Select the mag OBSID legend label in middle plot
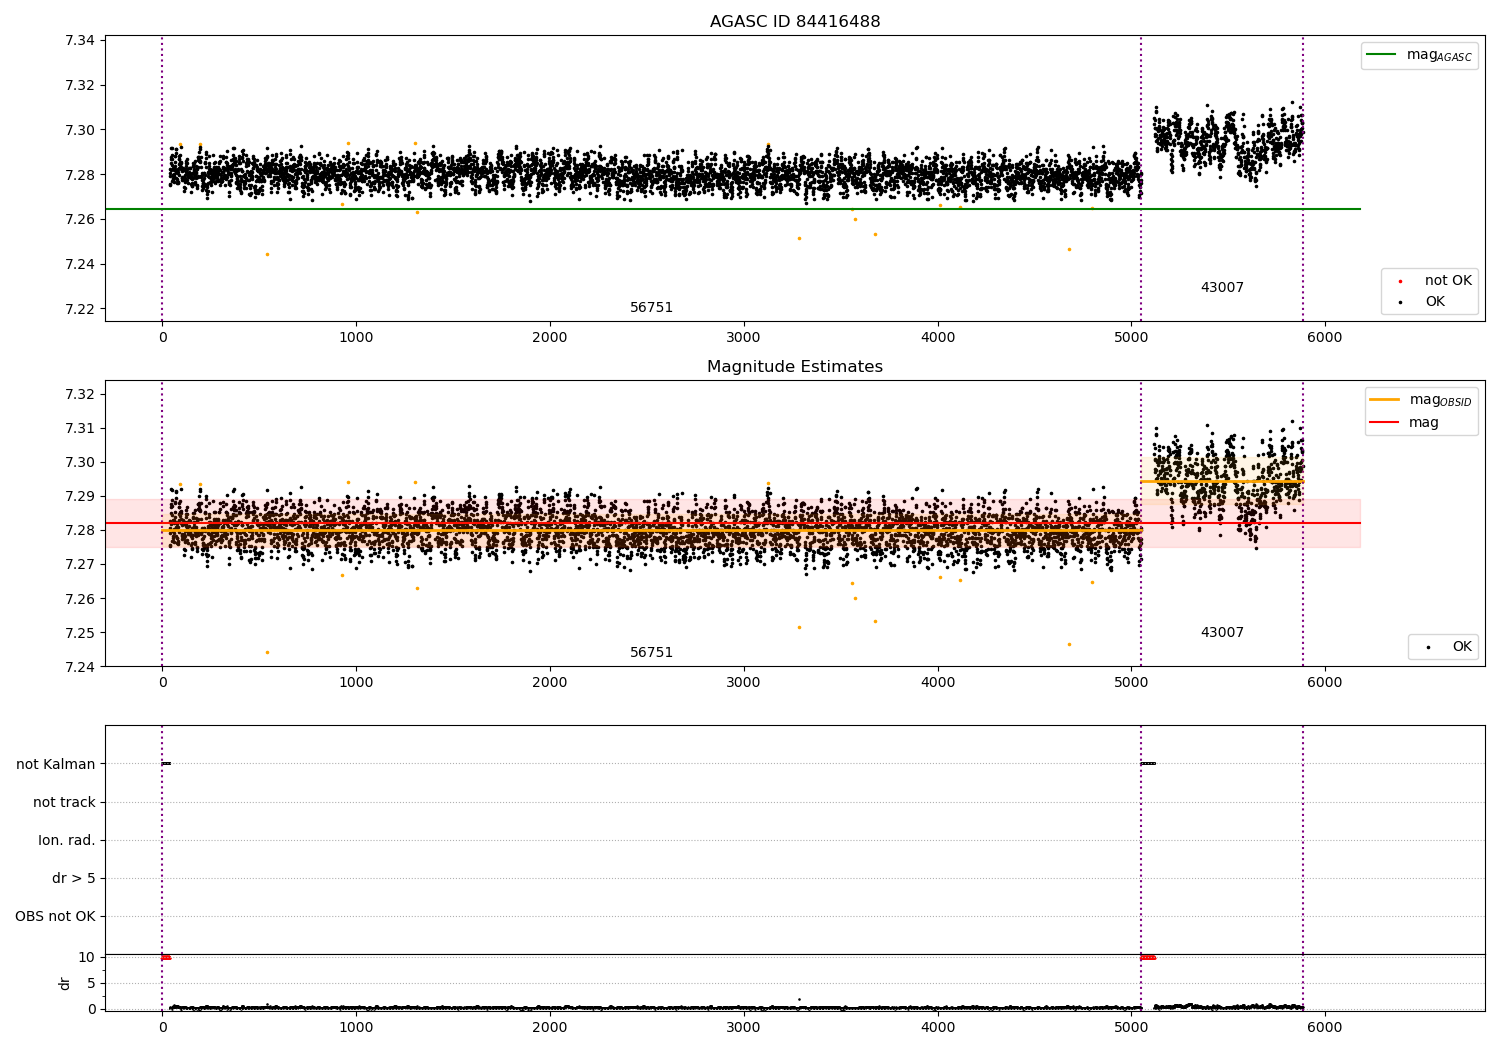The width and height of the screenshot is (1500, 1050). tap(1441, 400)
